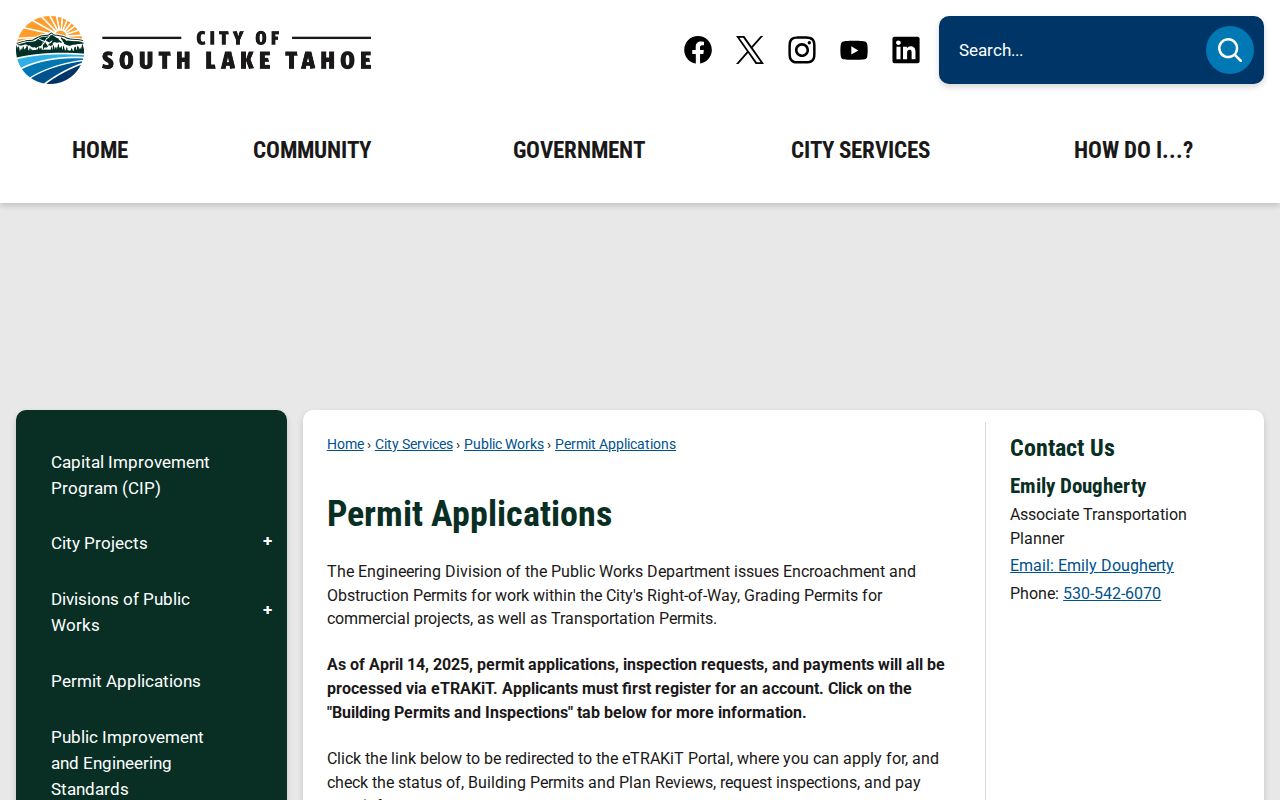Open City Projects in the sidebar

pos(99,543)
